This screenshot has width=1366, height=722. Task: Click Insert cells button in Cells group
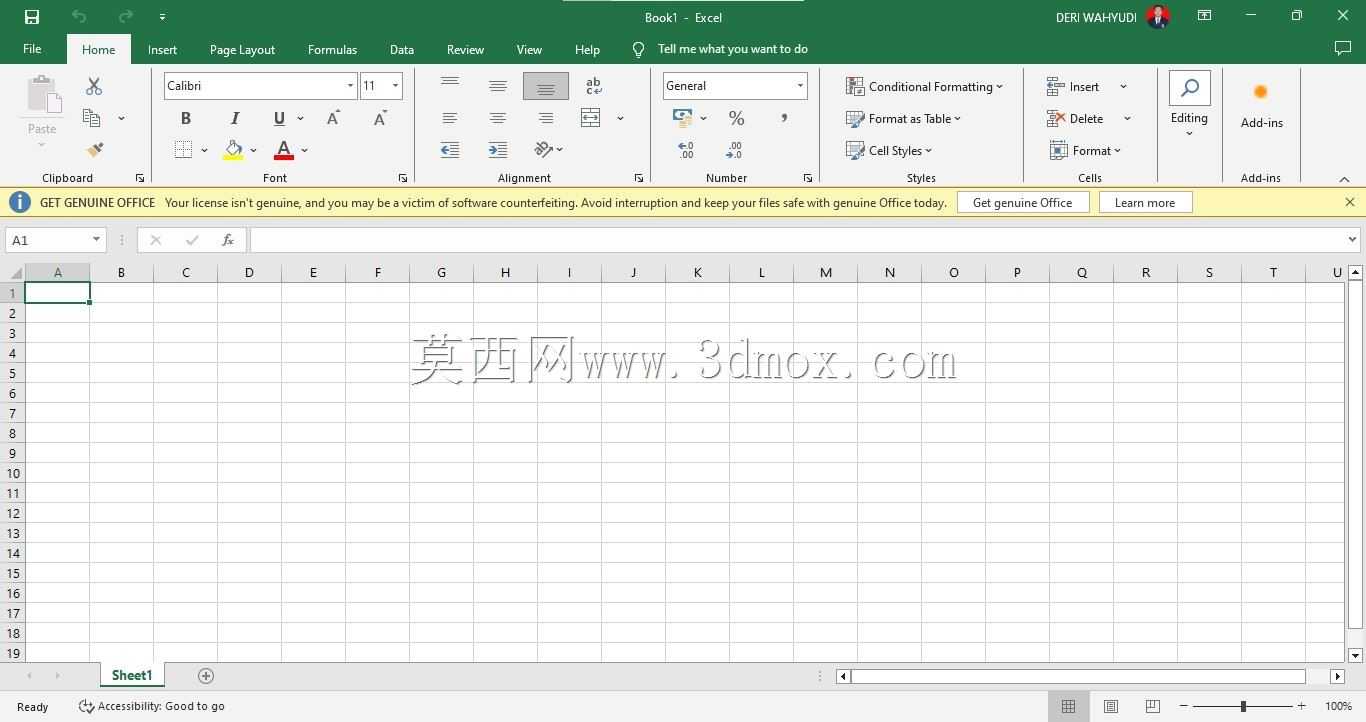click(1074, 87)
